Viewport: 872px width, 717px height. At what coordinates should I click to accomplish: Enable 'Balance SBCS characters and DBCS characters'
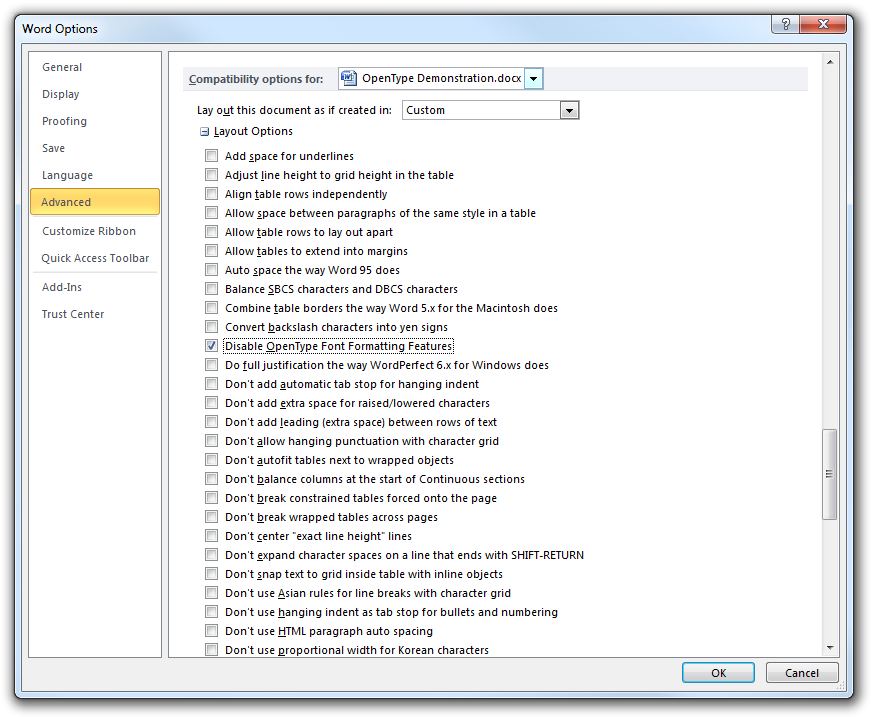click(211, 288)
